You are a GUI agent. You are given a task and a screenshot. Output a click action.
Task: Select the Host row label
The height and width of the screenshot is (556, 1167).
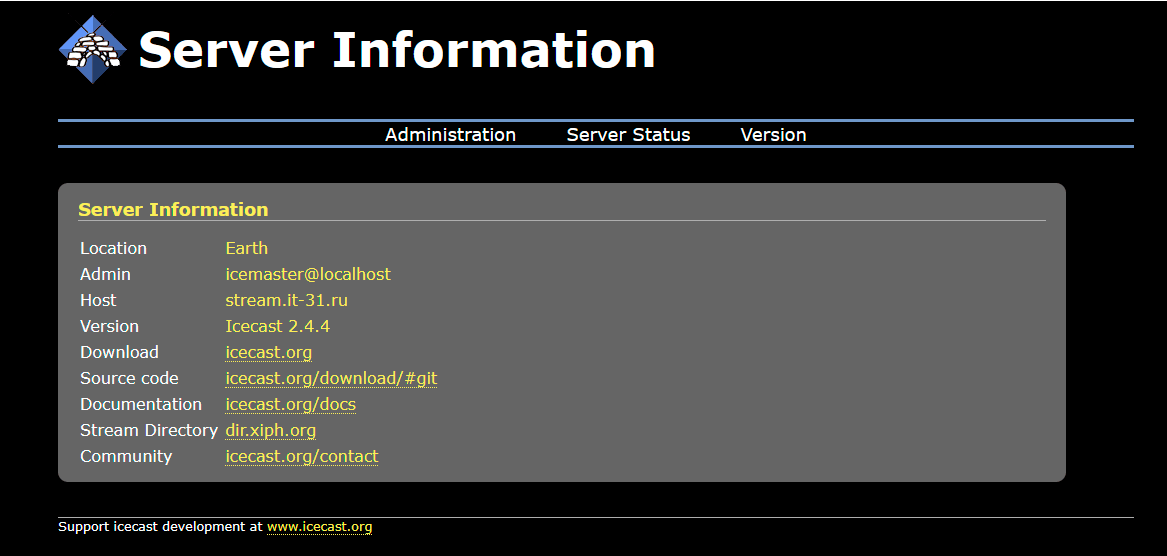98,301
